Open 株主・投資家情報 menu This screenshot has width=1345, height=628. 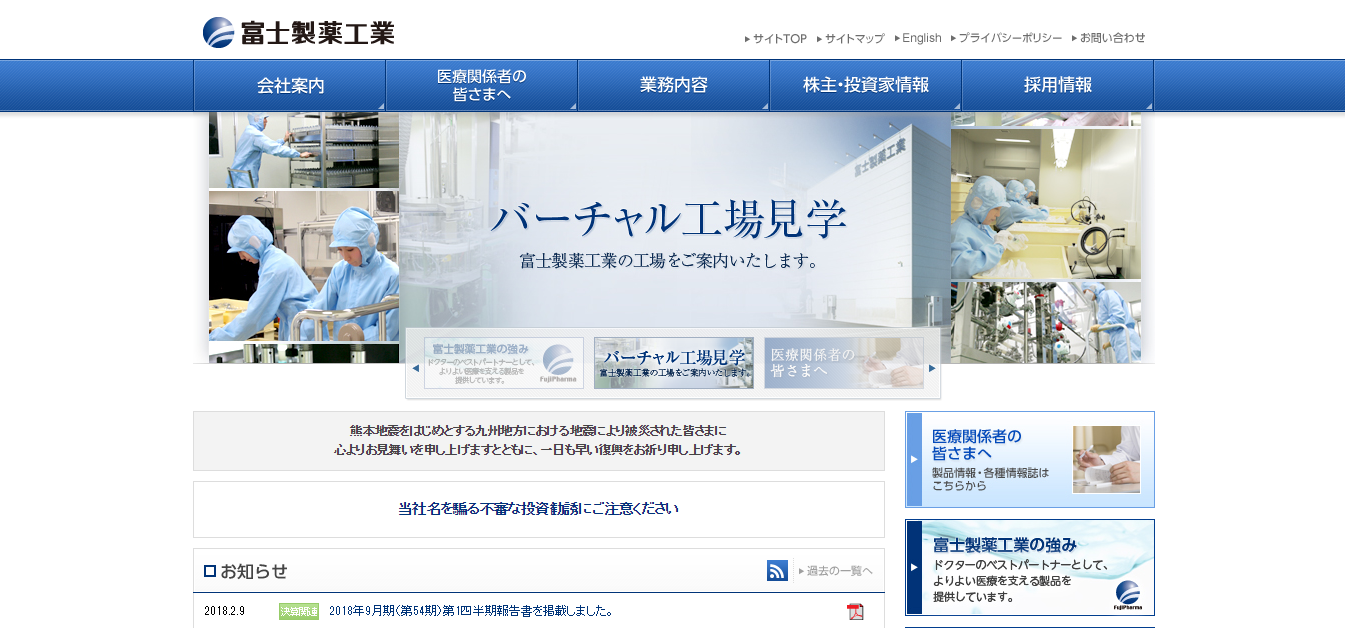(866, 85)
